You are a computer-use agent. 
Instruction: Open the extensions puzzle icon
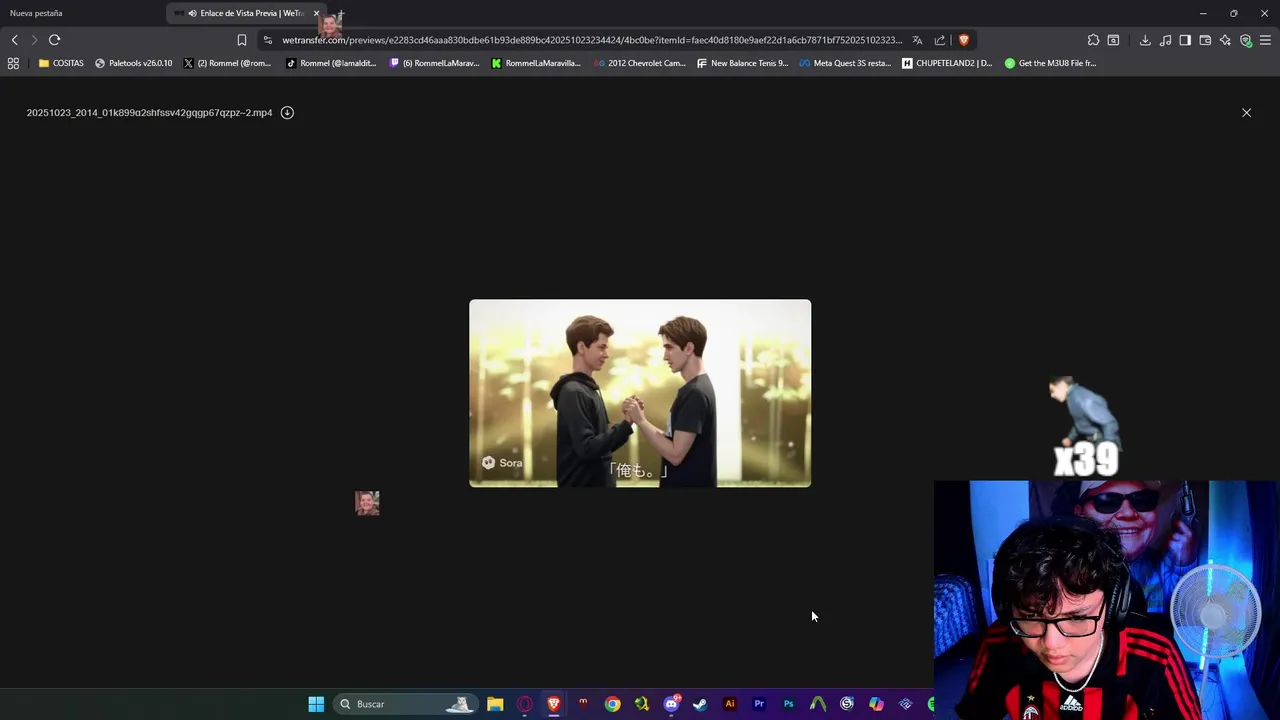coord(1093,40)
